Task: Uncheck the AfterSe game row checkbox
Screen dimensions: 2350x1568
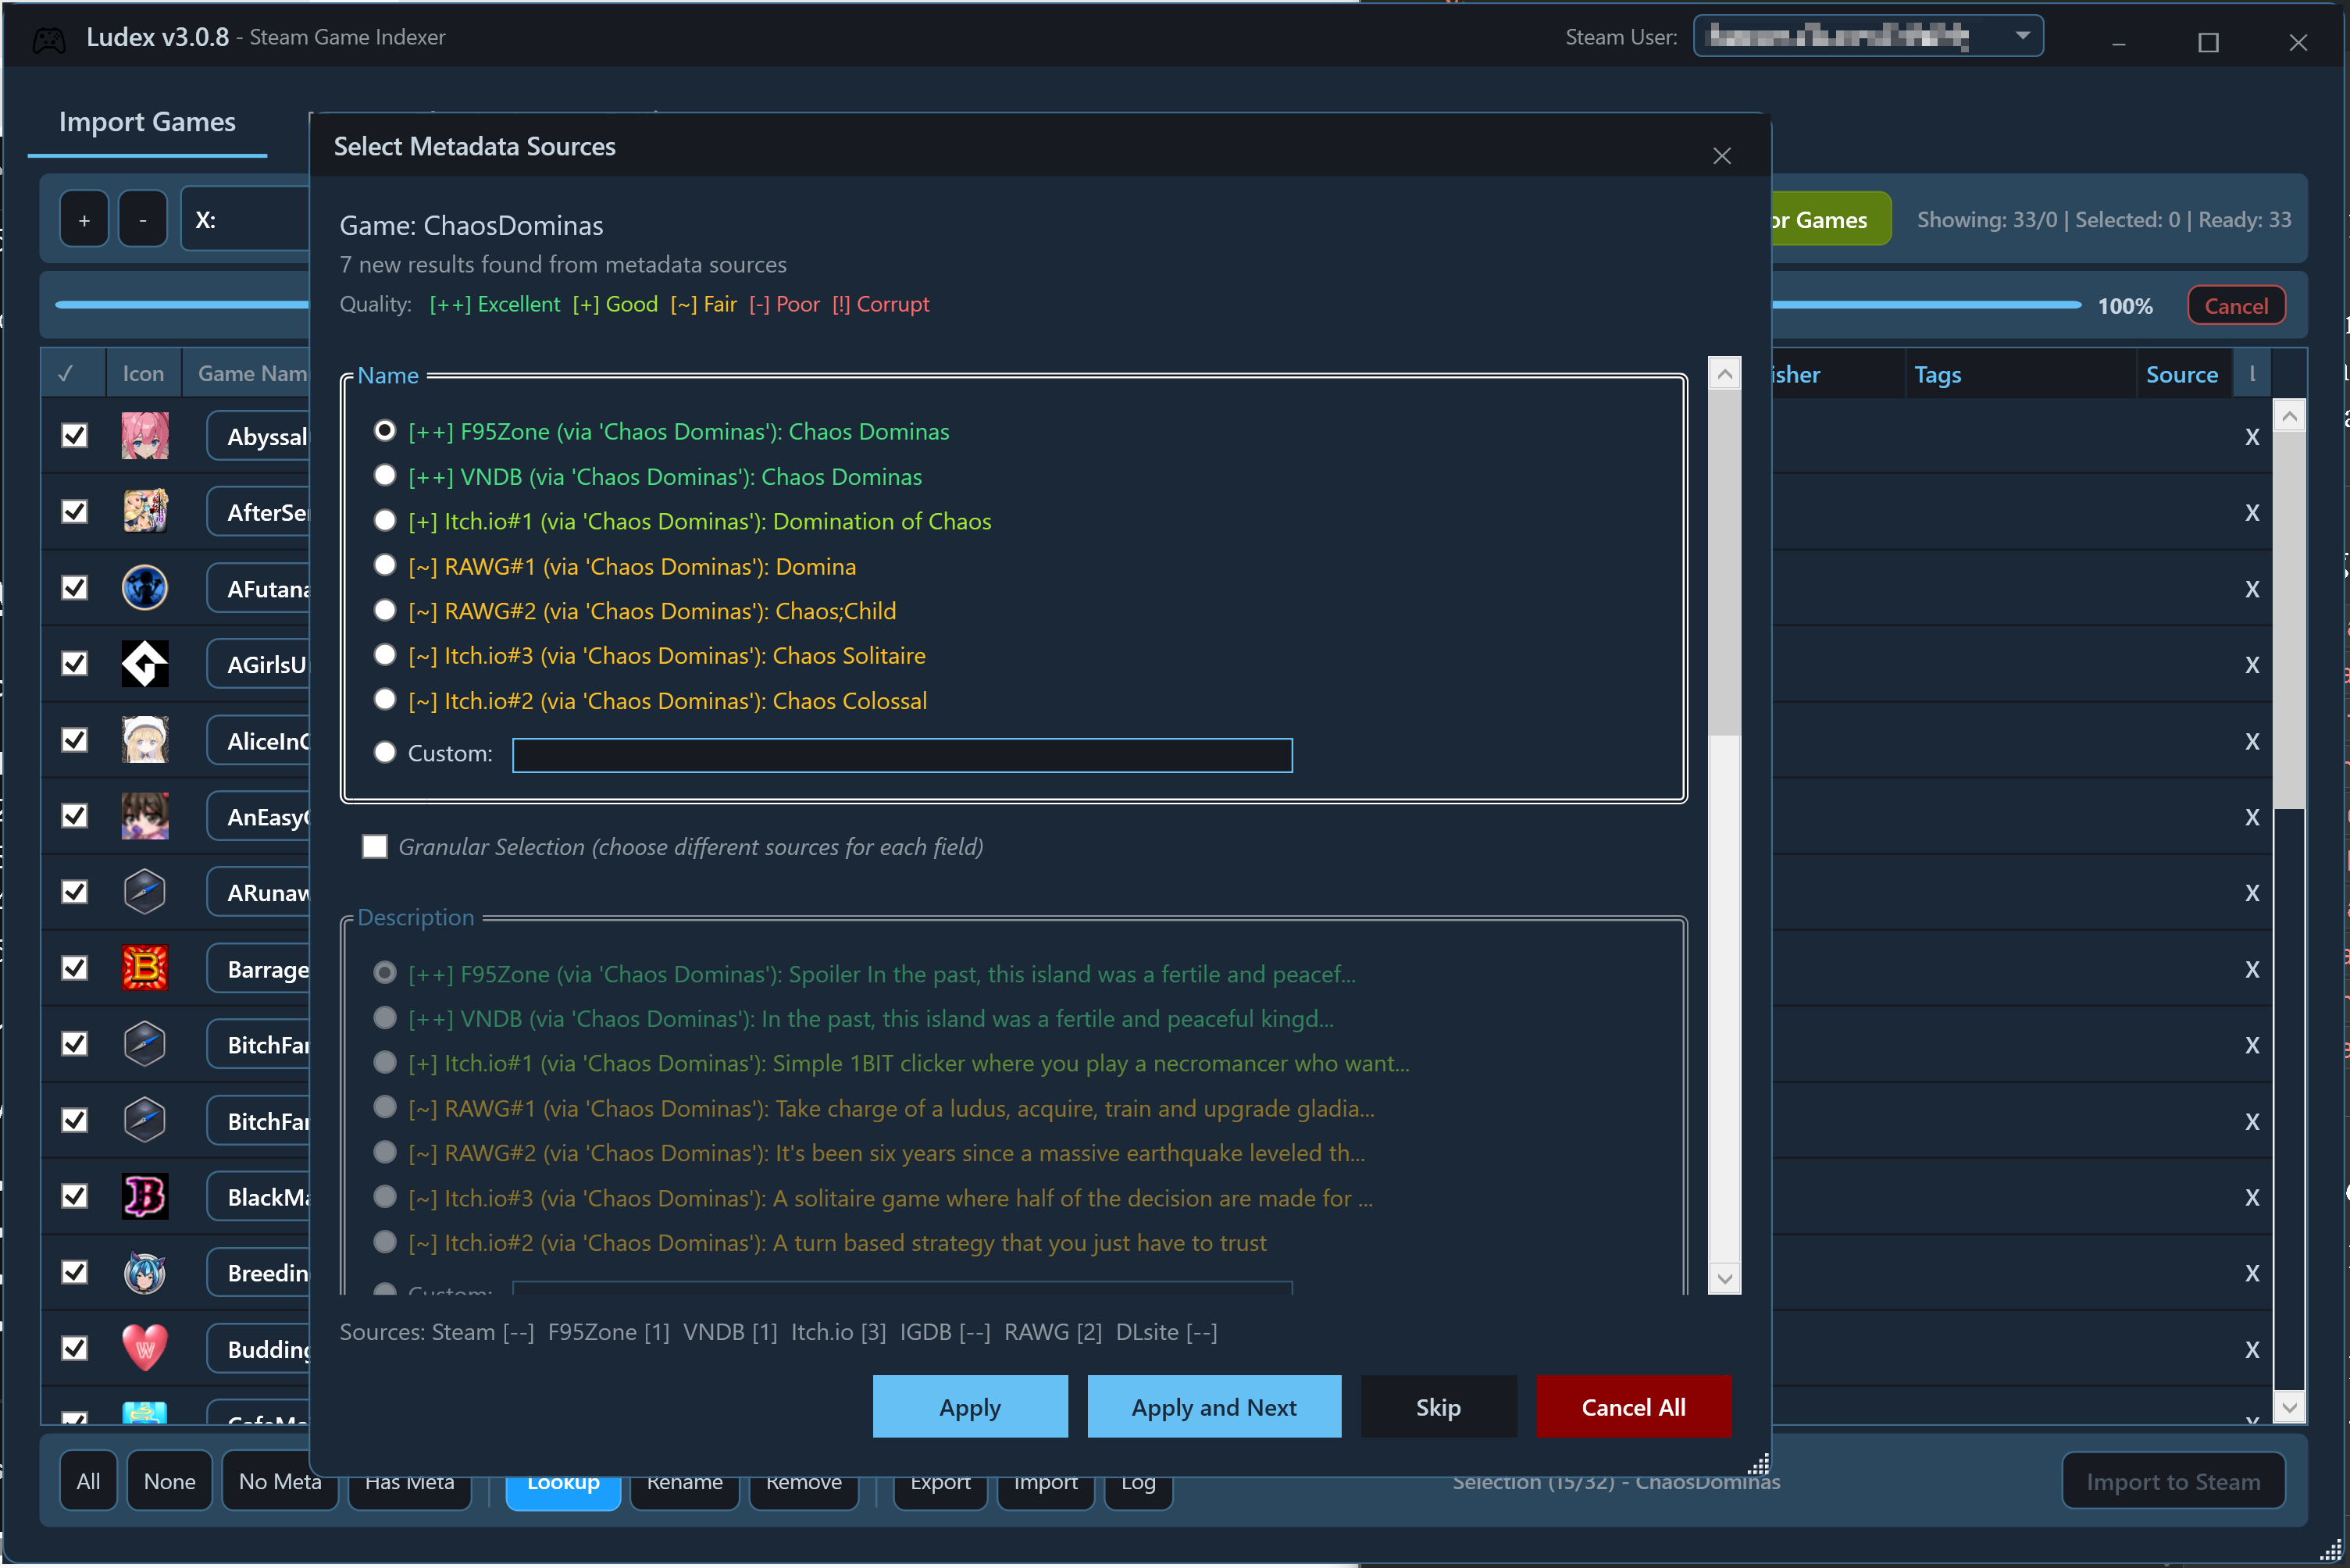Action: pyautogui.click(x=74, y=512)
